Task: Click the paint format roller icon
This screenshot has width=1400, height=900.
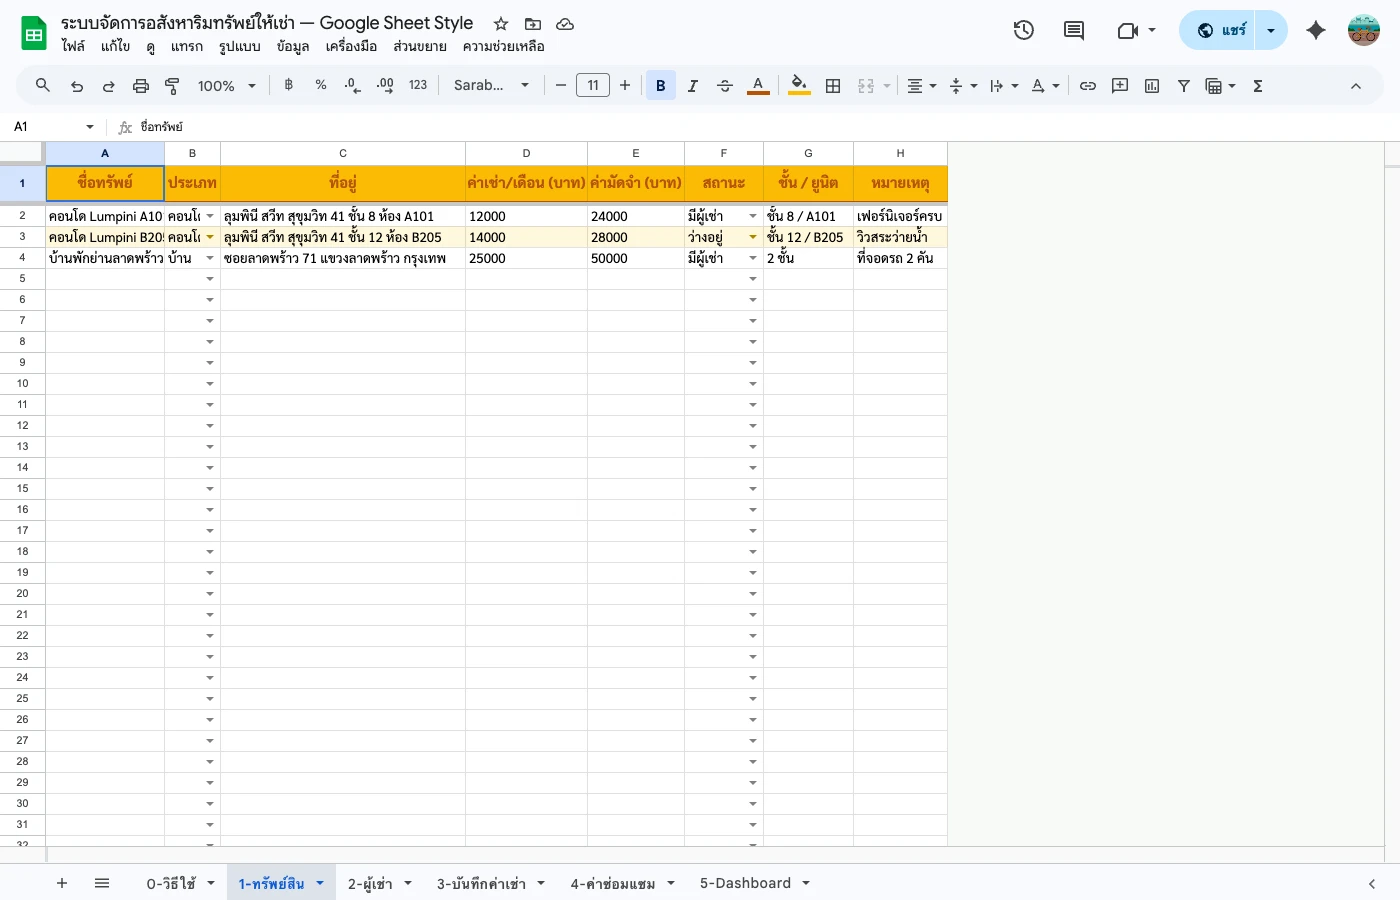Action: pyautogui.click(x=172, y=86)
